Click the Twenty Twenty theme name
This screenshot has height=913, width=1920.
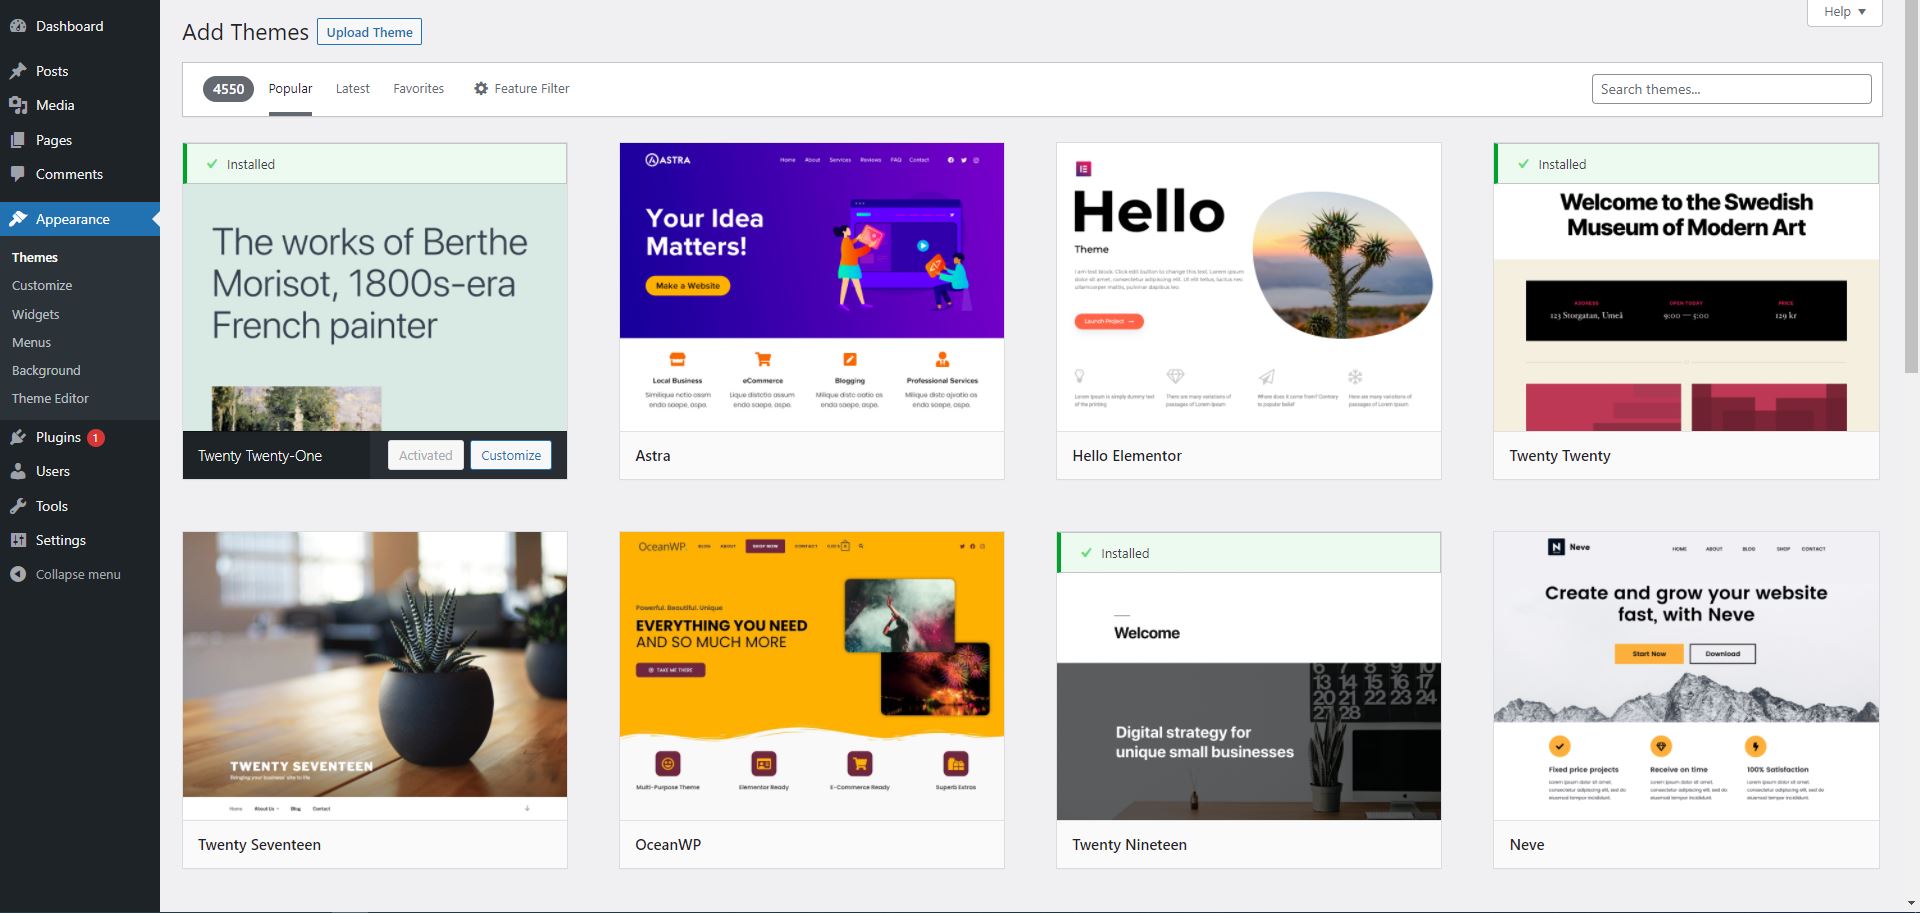(x=1560, y=455)
